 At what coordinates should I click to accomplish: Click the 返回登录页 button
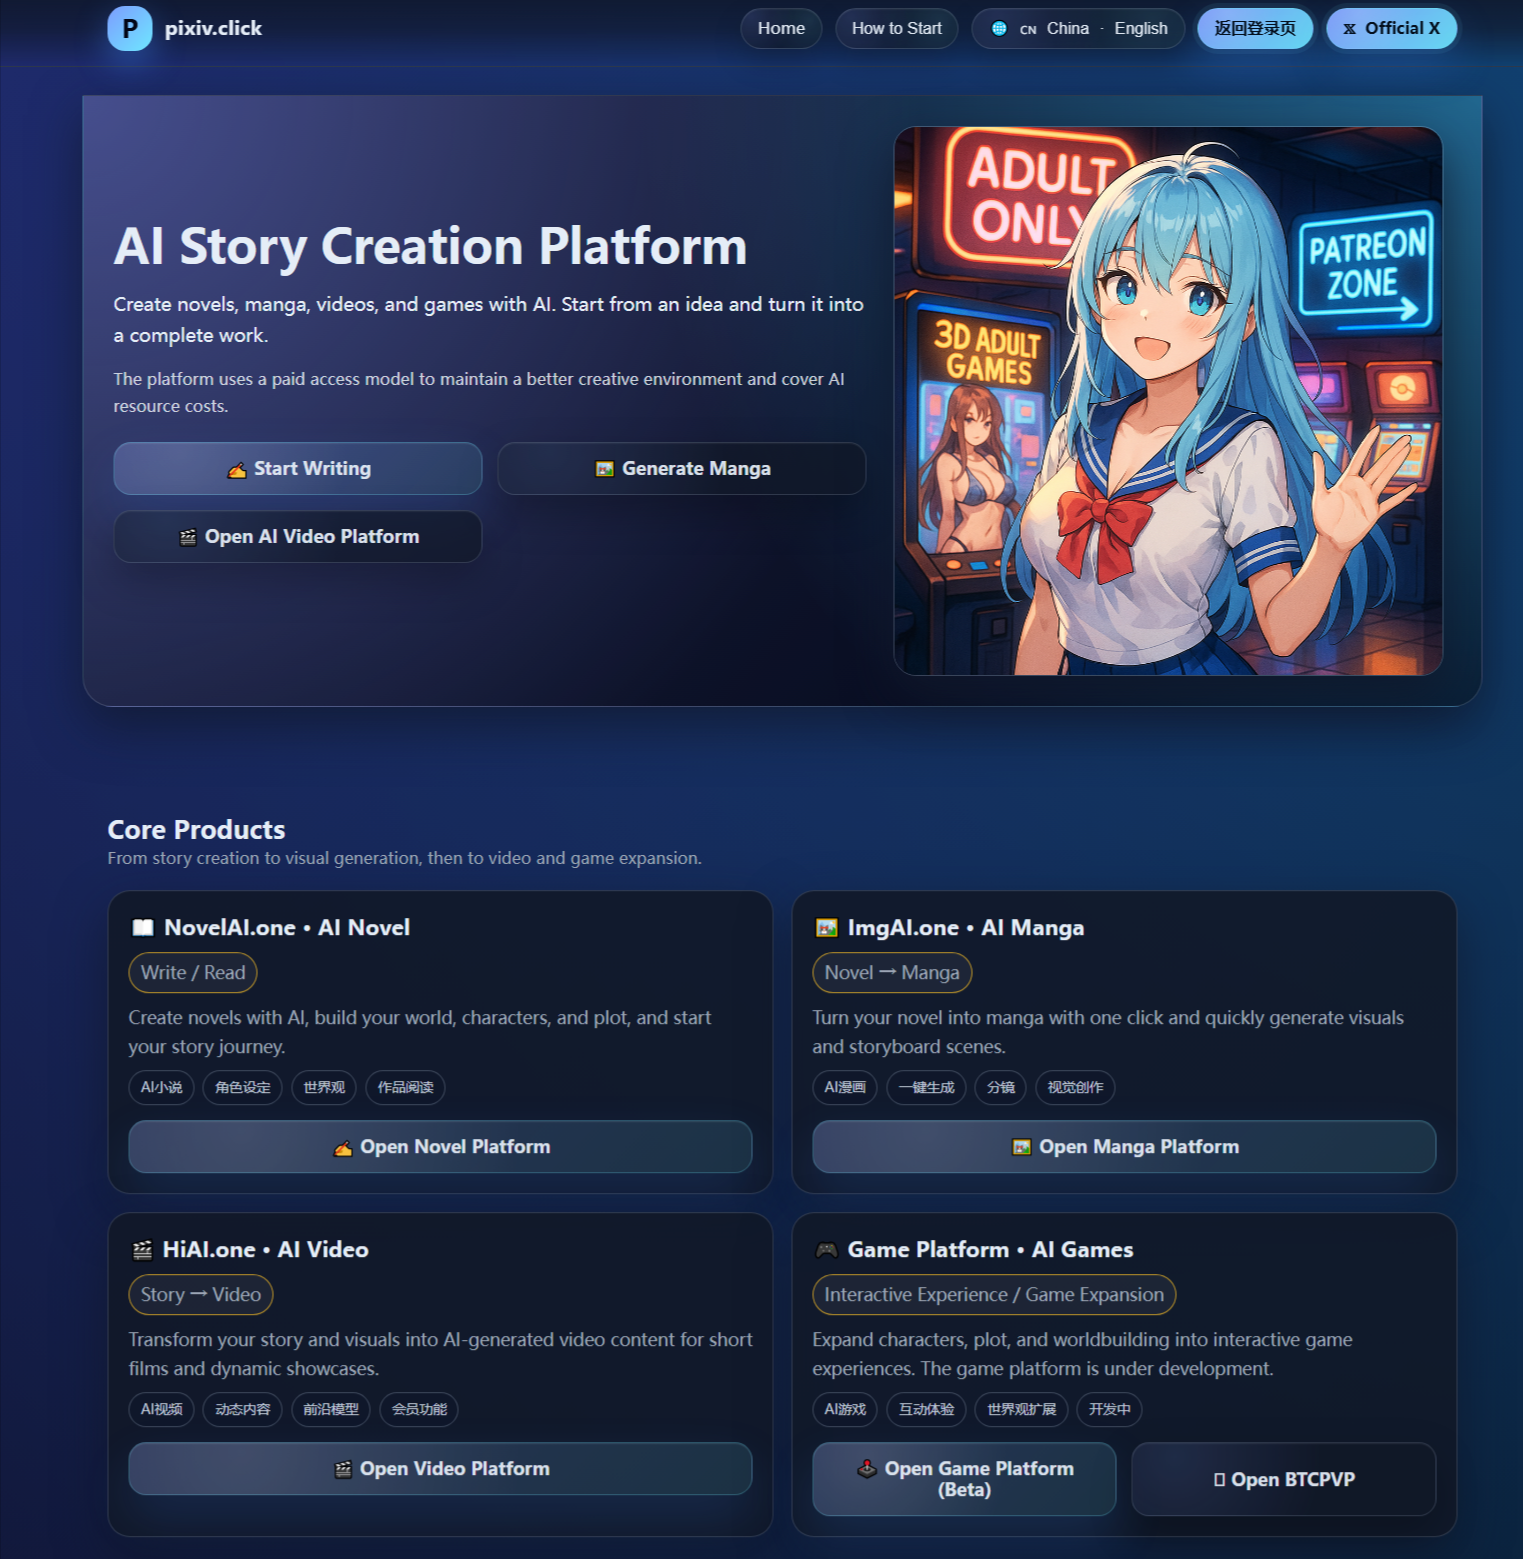(x=1255, y=29)
